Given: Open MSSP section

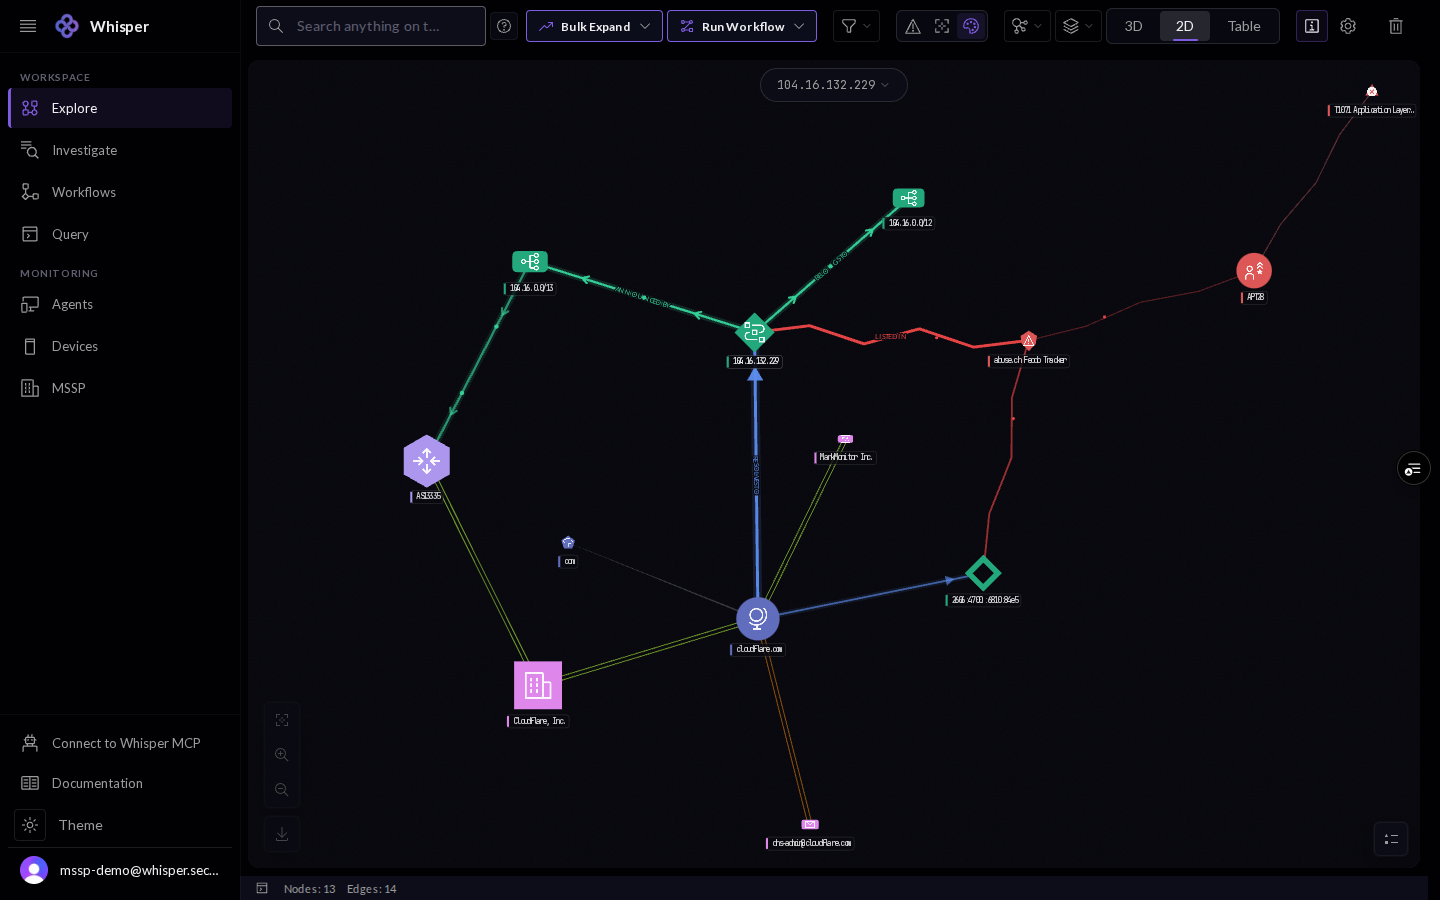Looking at the screenshot, I should (120, 388).
